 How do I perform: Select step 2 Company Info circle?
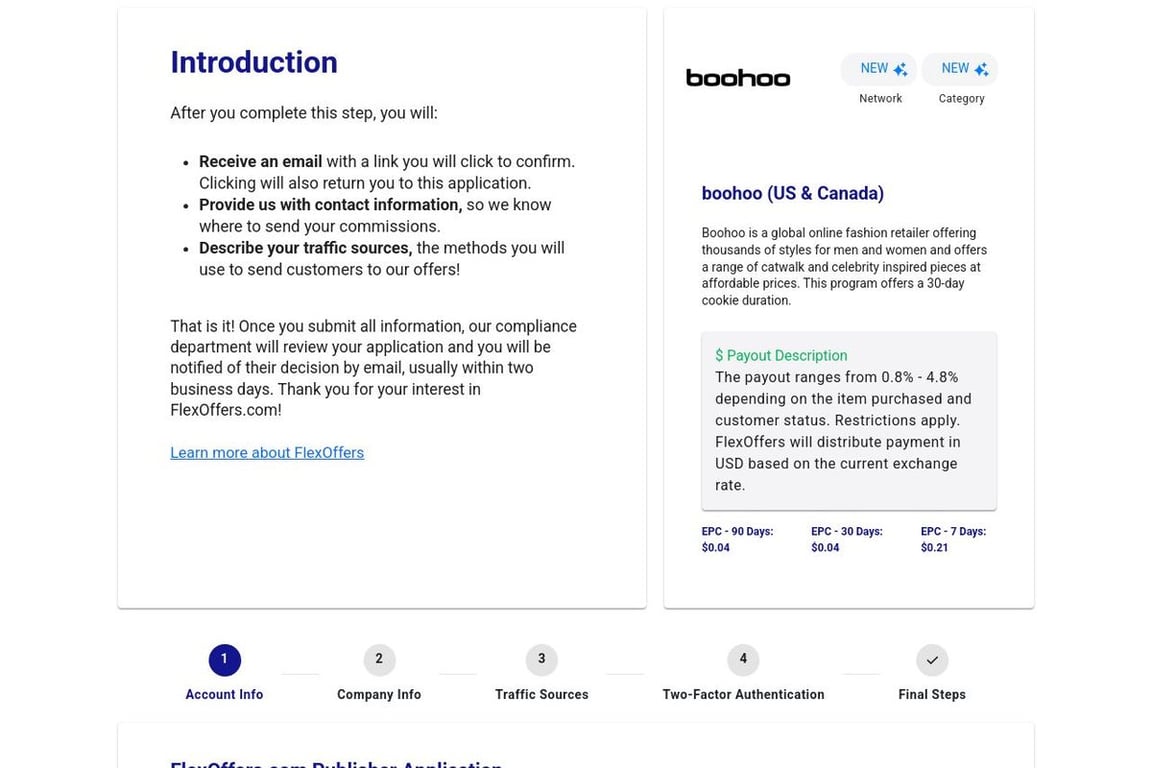[x=379, y=659]
